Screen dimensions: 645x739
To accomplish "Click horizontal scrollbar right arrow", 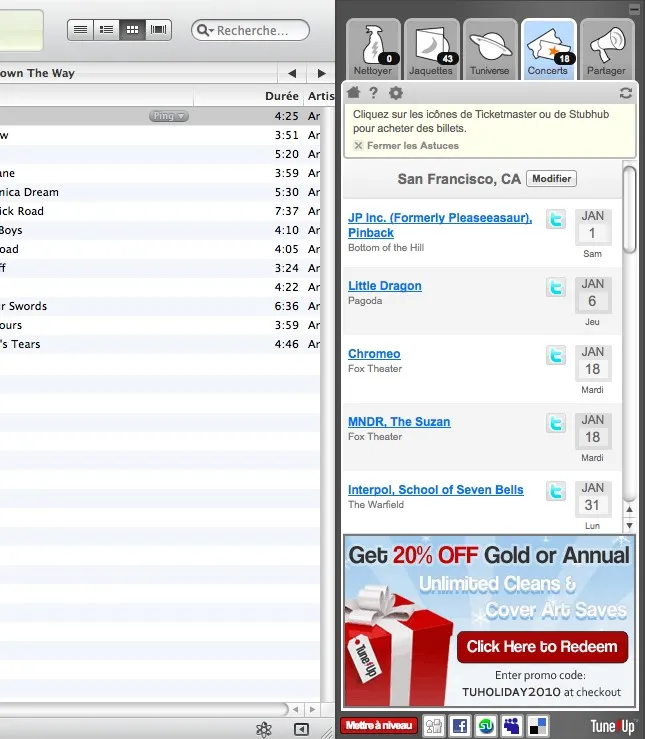I will (312, 709).
